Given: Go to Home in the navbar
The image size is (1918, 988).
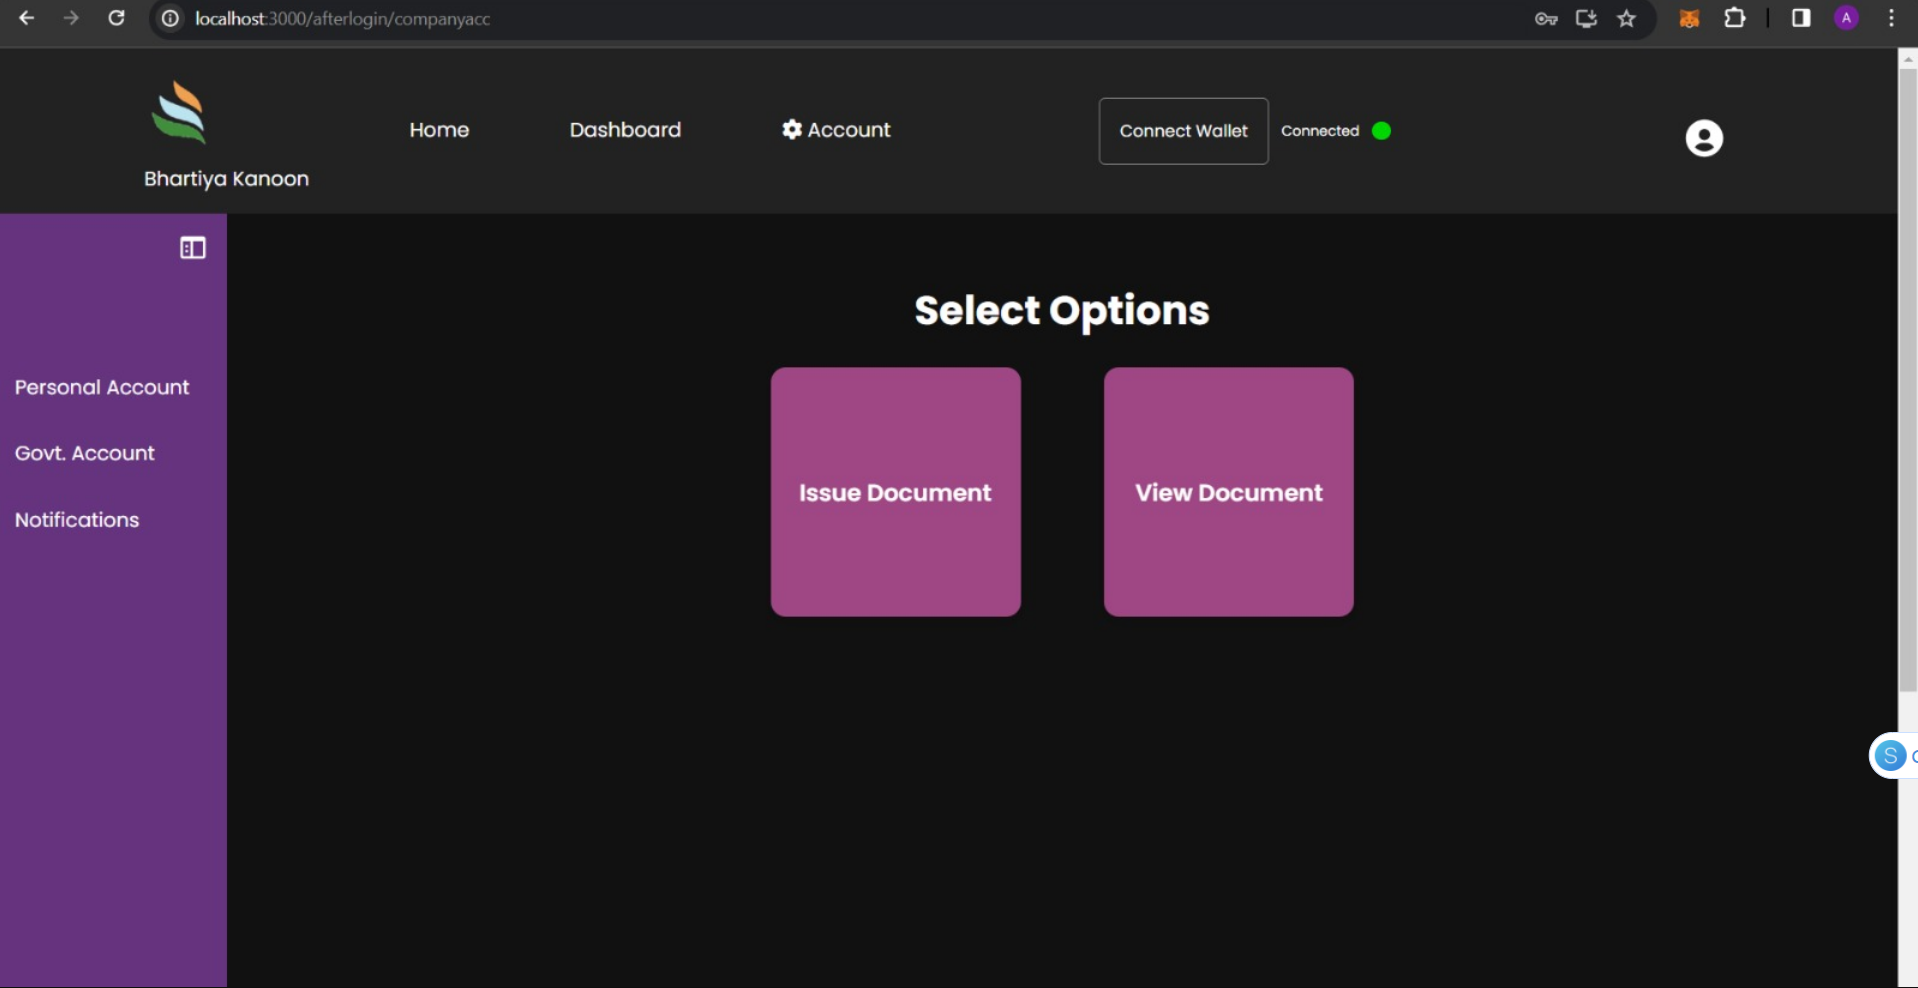Looking at the screenshot, I should pyautogui.click(x=439, y=130).
